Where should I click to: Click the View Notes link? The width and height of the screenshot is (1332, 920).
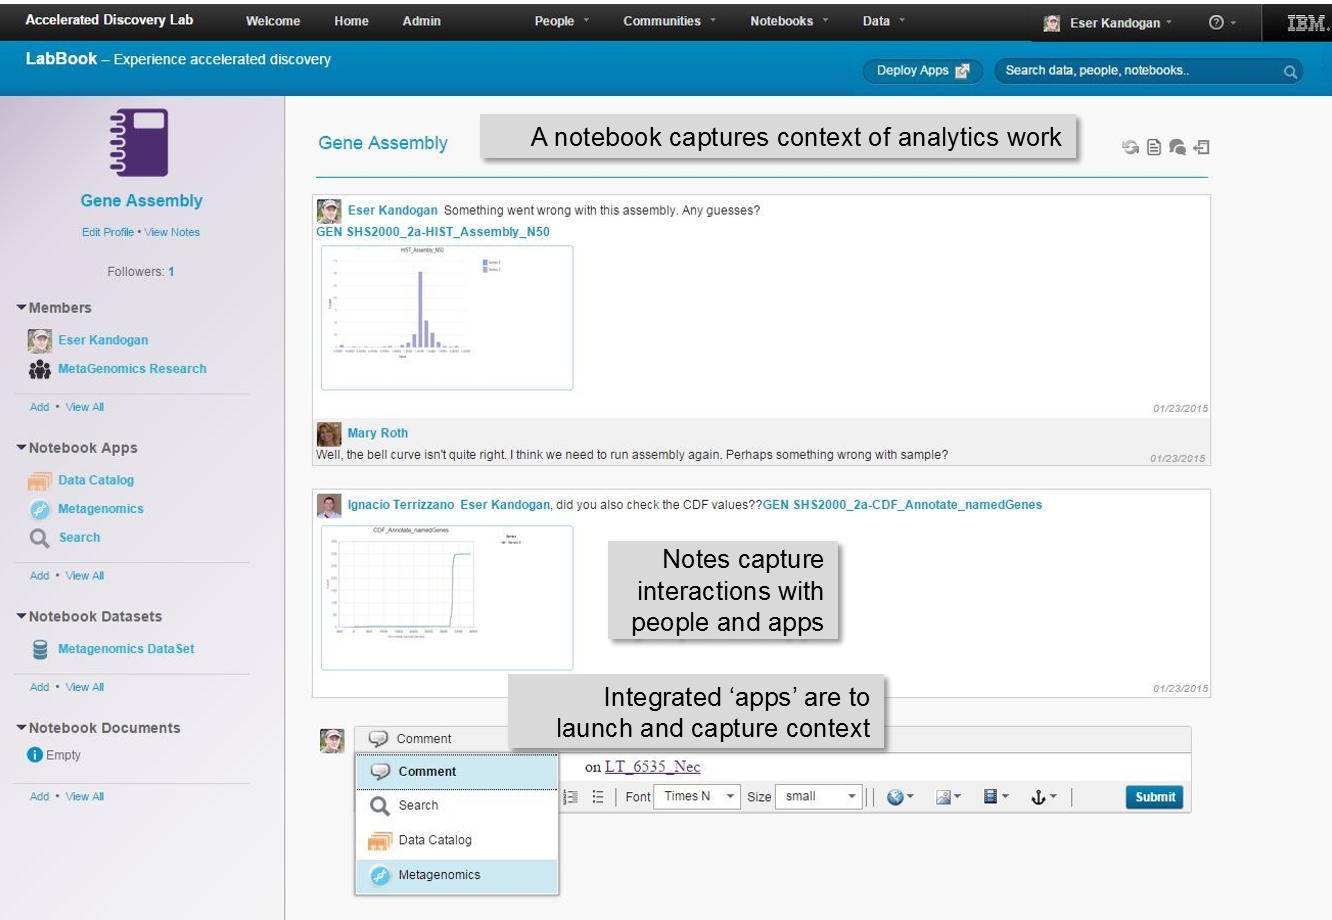[172, 232]
